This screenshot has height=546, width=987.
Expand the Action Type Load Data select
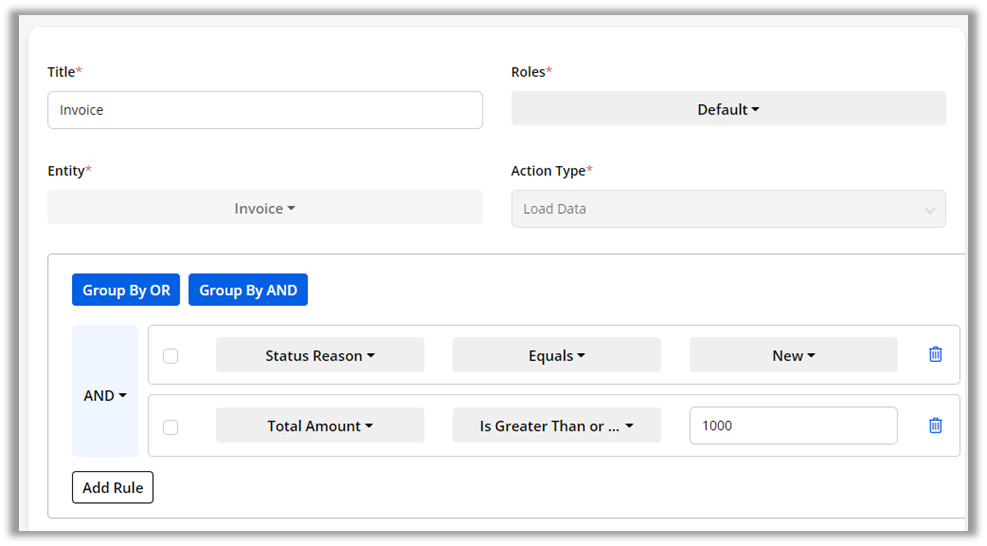(x=728, y=209)
